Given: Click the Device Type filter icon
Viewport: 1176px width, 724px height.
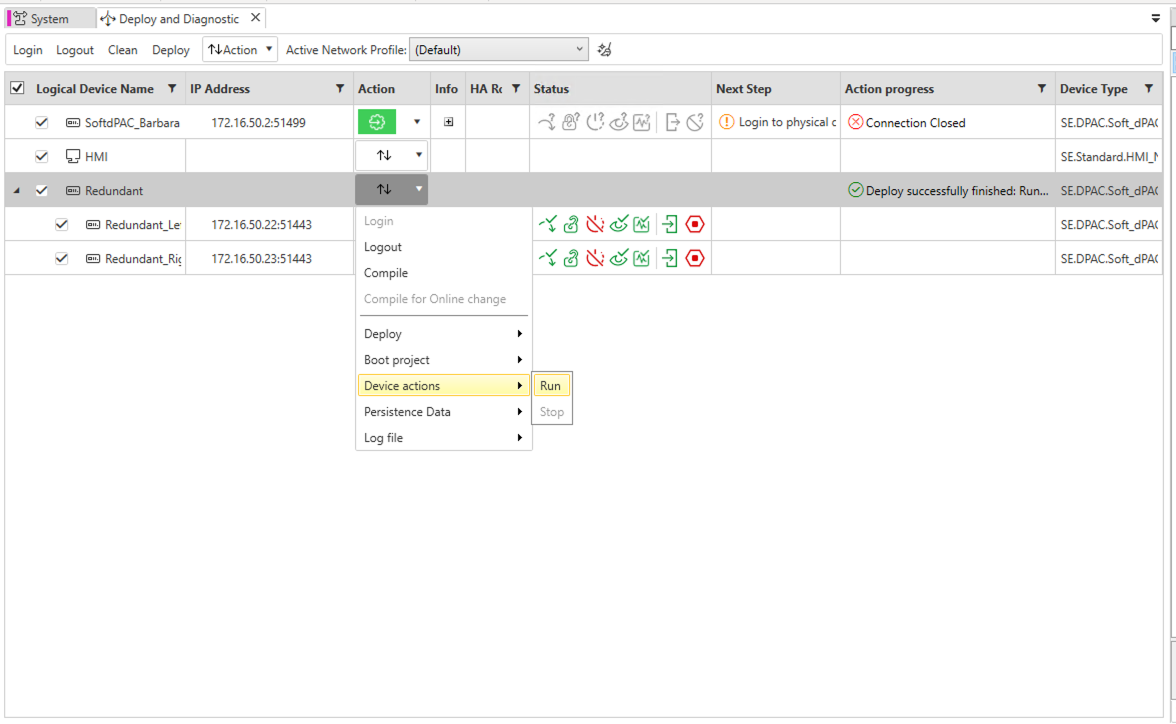Looking at the screenshot, I should click(1149, 89).
